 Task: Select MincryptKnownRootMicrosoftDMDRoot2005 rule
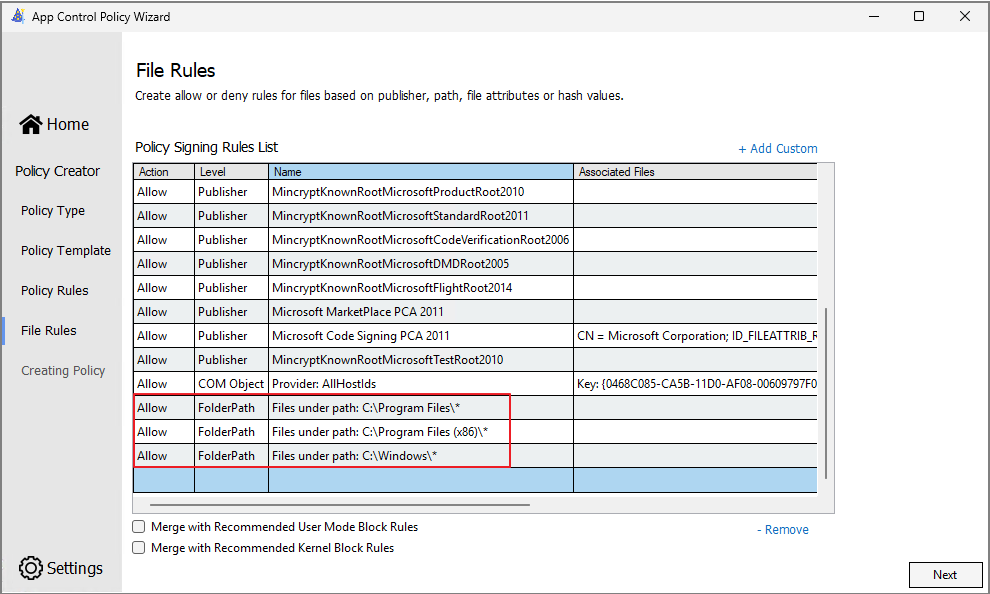(421, 264)
